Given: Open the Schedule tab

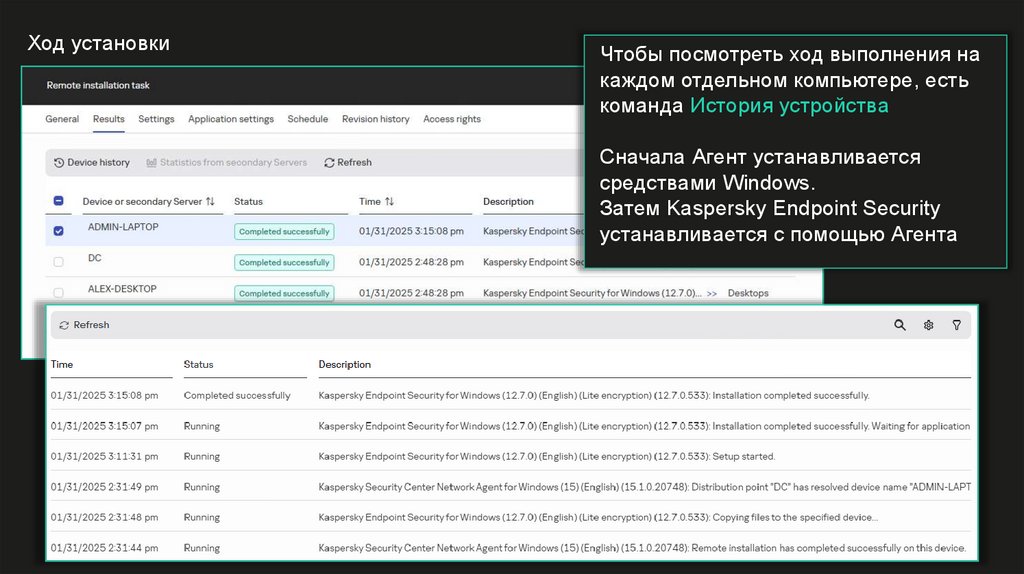Looking at the screenshot, I should pos(308,120).
